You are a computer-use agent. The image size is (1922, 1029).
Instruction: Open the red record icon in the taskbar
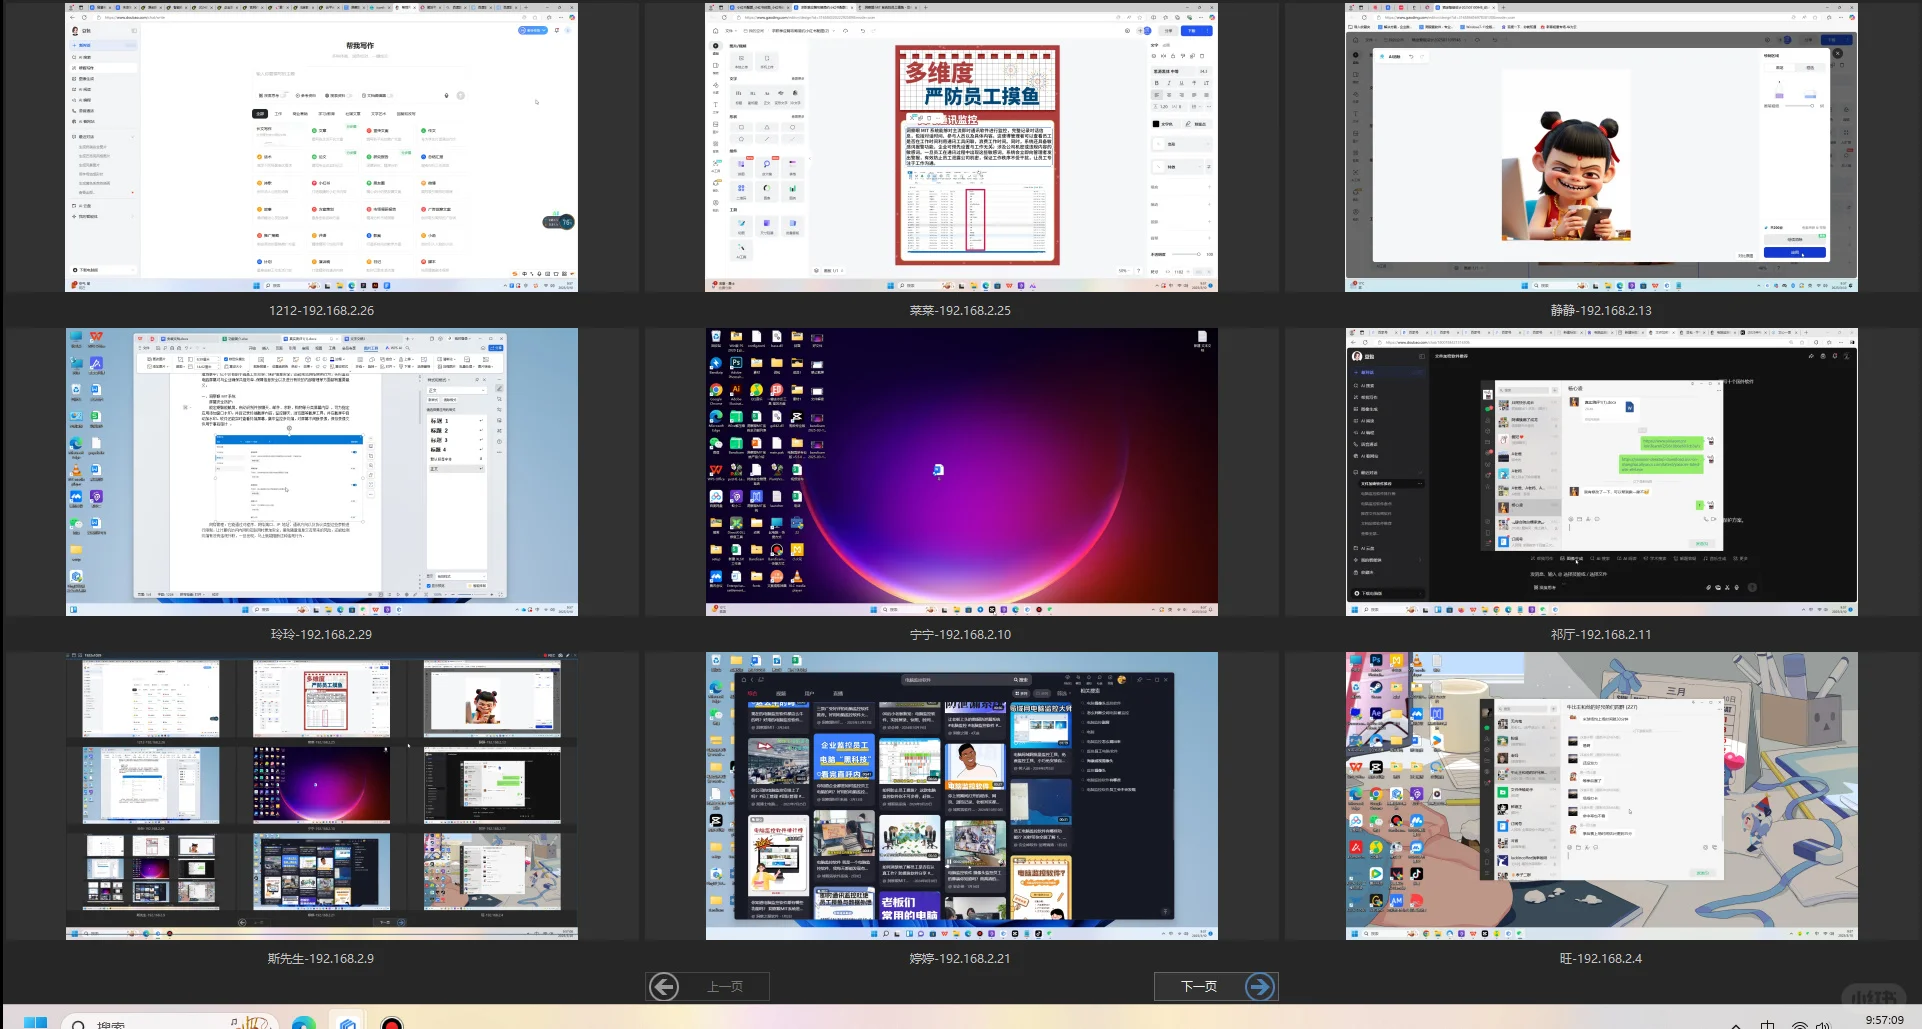tap(392, 1023)
